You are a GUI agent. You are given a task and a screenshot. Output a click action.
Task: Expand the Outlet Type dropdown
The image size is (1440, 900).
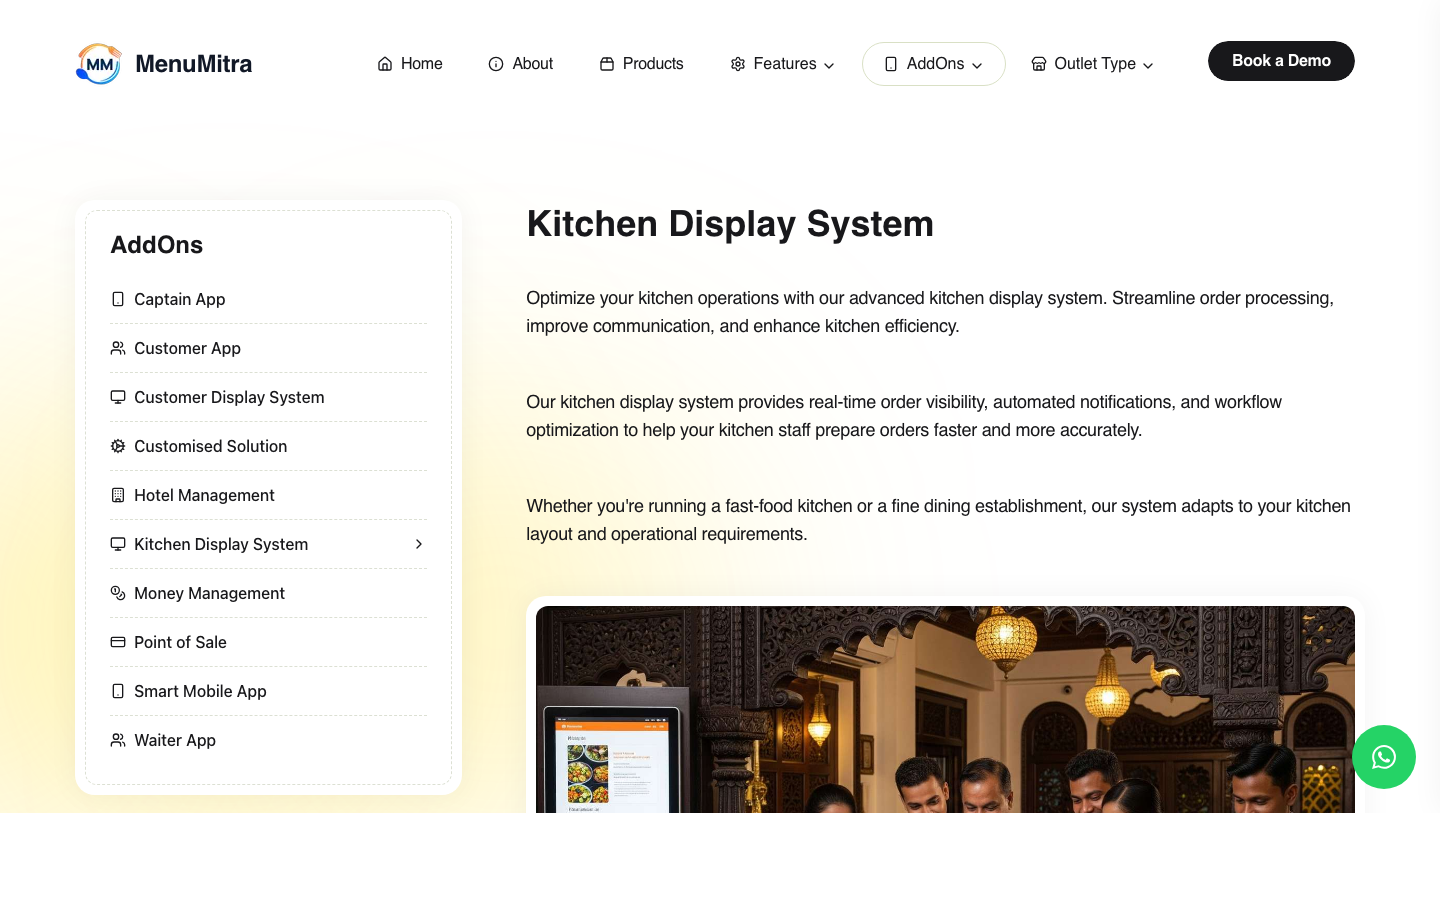coord(1092,64)
